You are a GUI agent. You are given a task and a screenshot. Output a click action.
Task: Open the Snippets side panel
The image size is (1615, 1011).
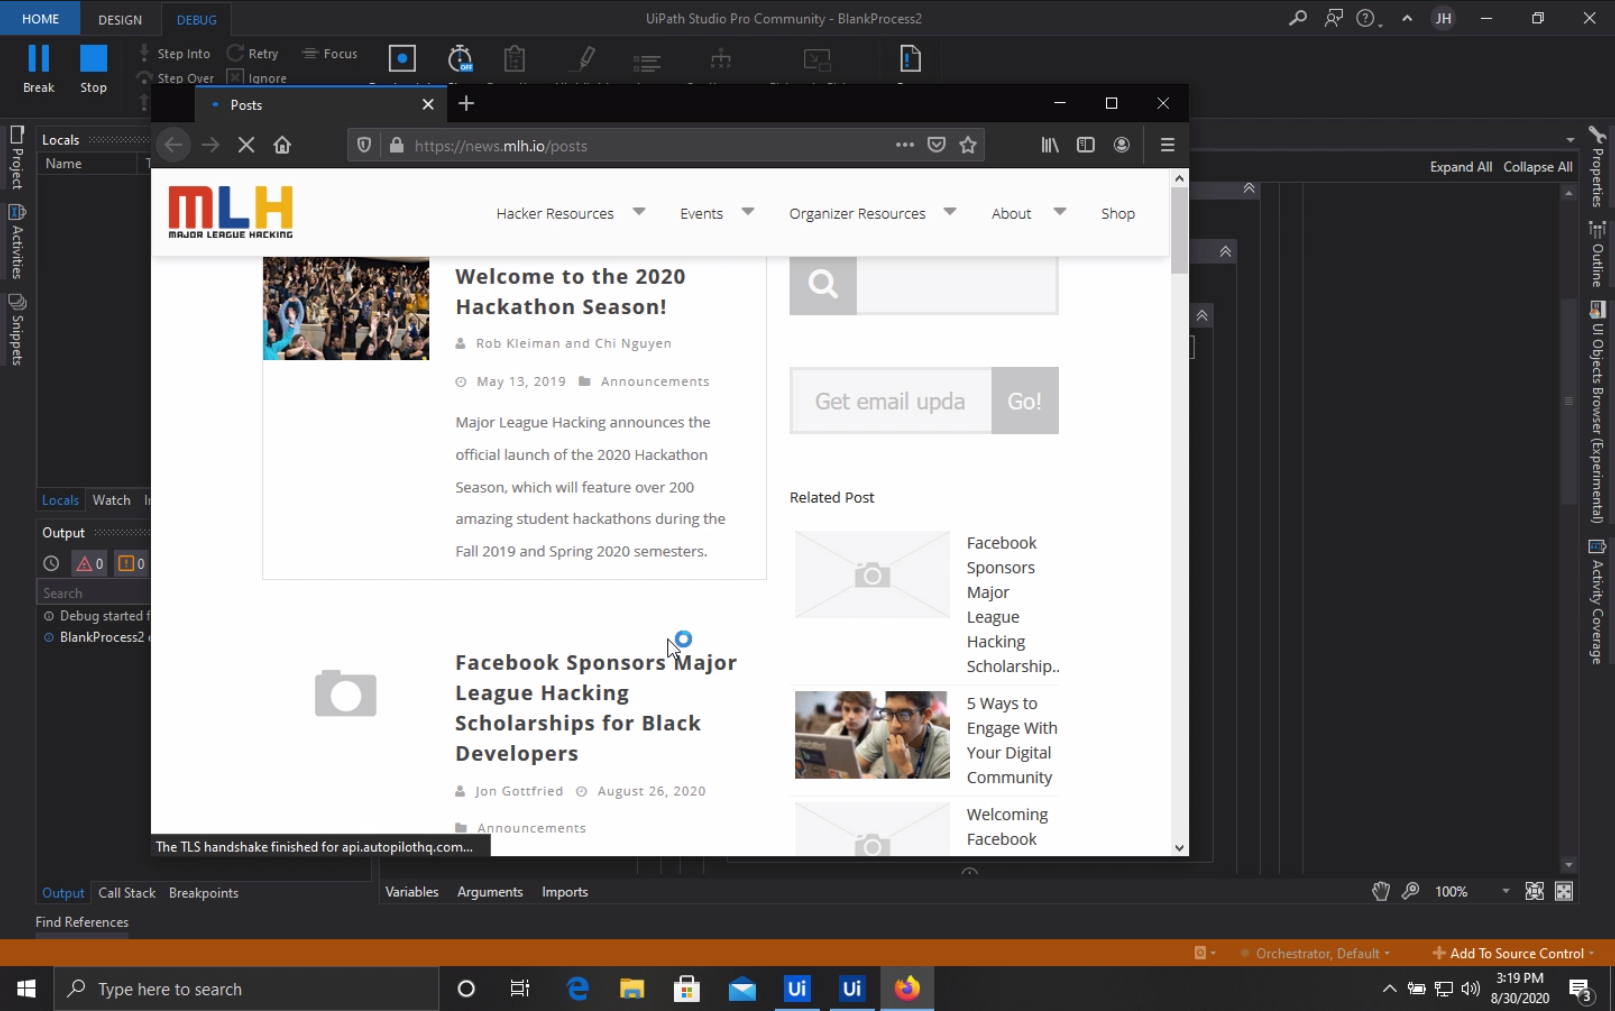pyautogui.click(x=16, y=330)
